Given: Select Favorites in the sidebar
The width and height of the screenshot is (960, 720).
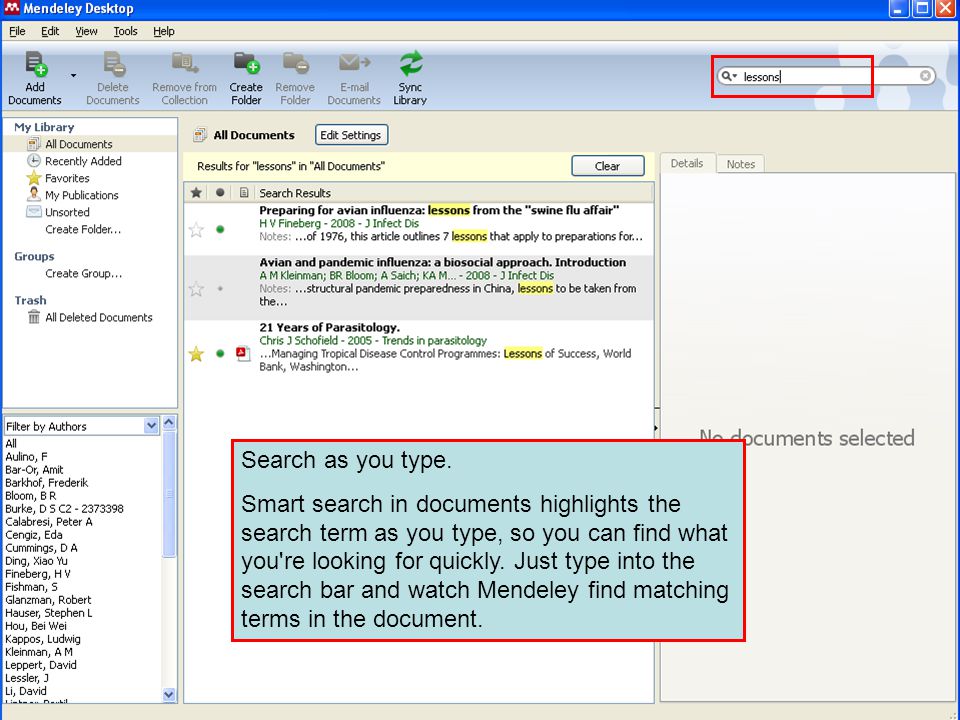Looking at the screenshot, I should point(67,178).
